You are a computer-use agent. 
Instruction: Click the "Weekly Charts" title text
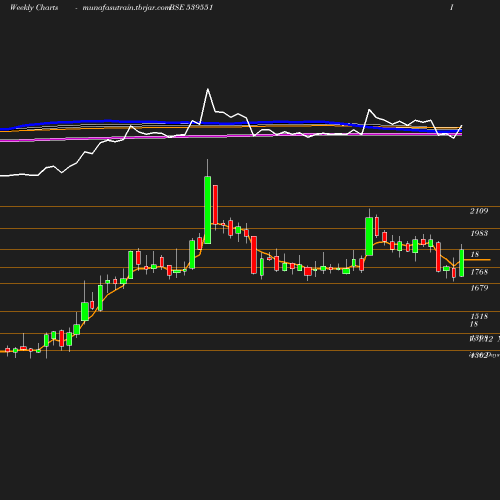point(34,7)
